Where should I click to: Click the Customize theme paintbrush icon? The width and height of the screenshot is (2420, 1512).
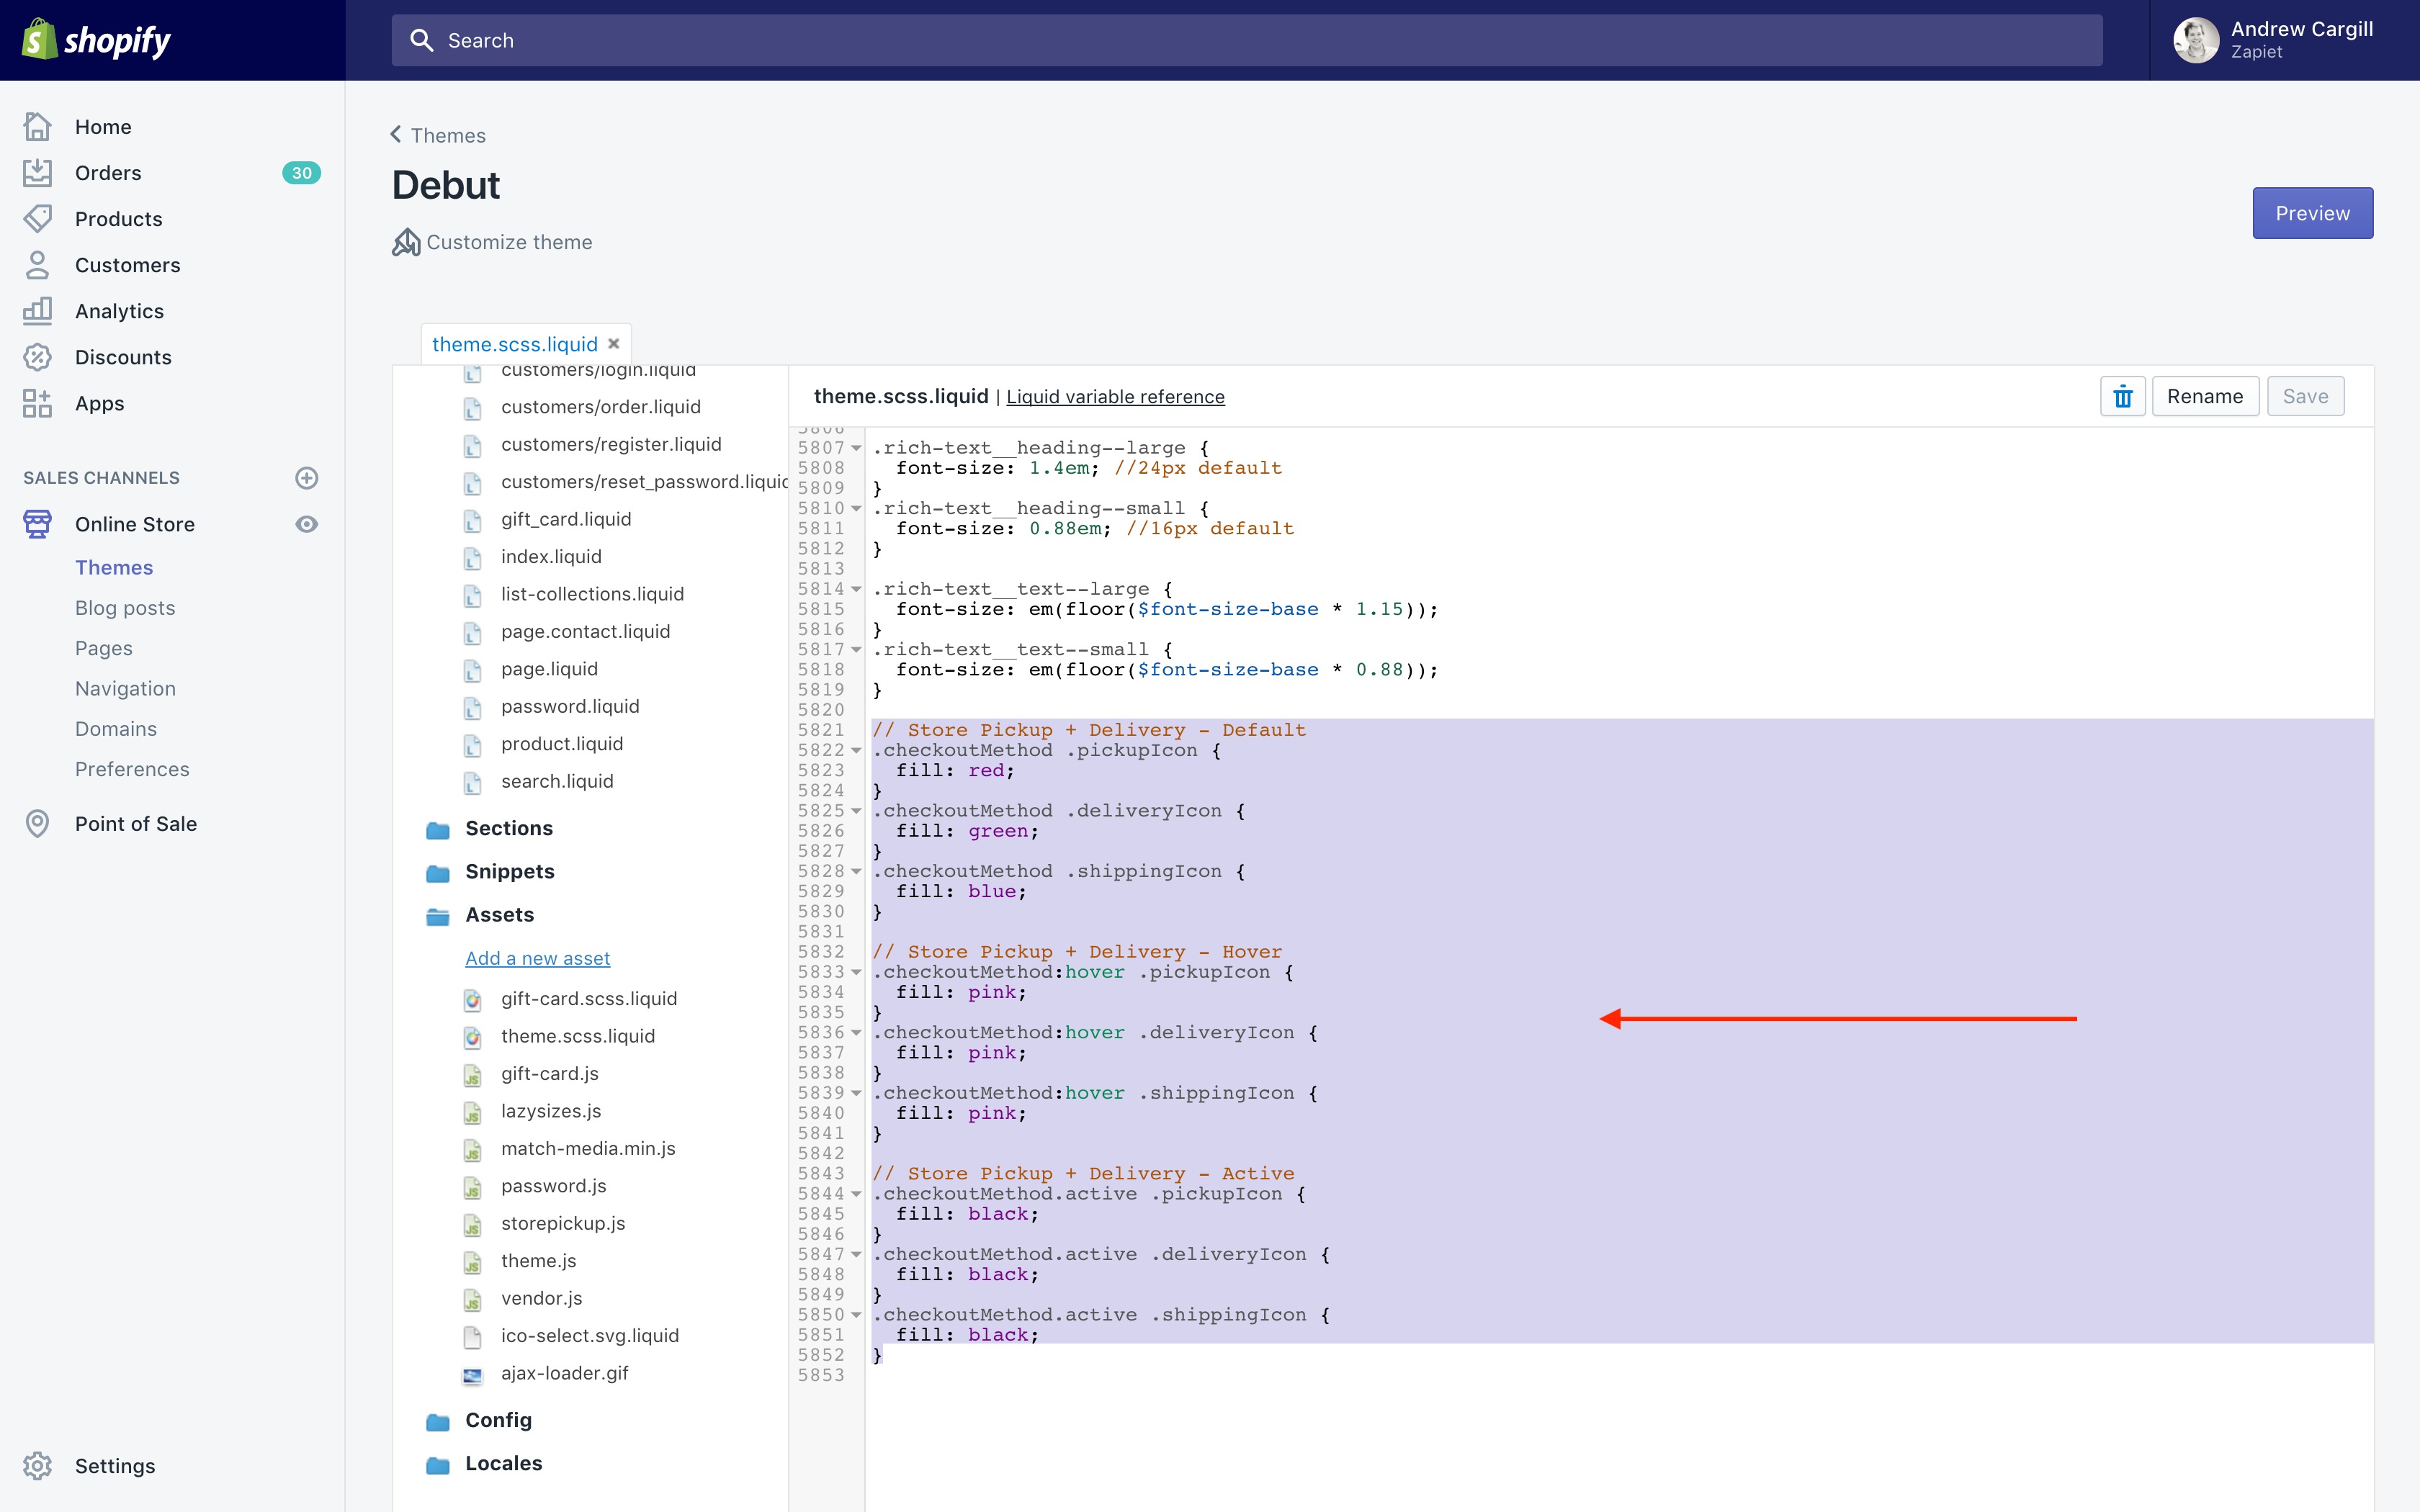coord(406,242)
